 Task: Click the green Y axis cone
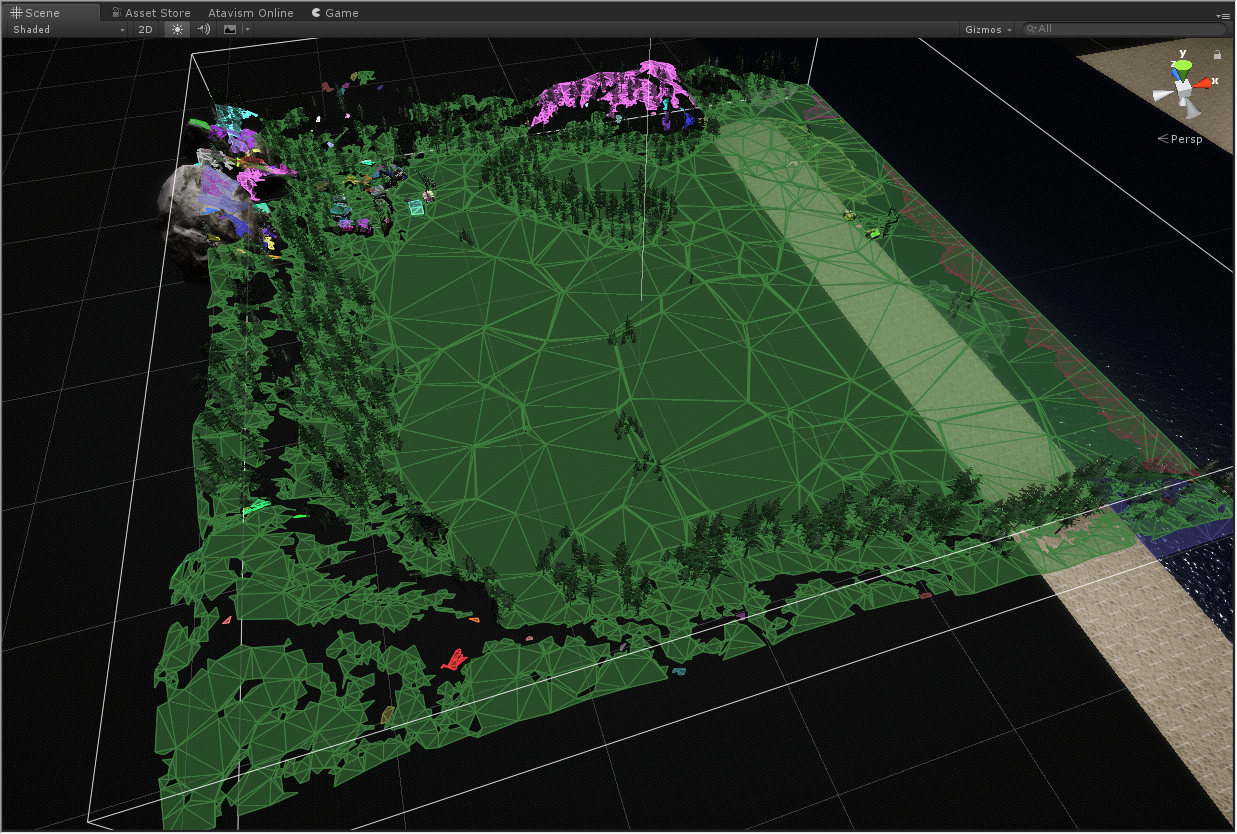coord(1183,66)
